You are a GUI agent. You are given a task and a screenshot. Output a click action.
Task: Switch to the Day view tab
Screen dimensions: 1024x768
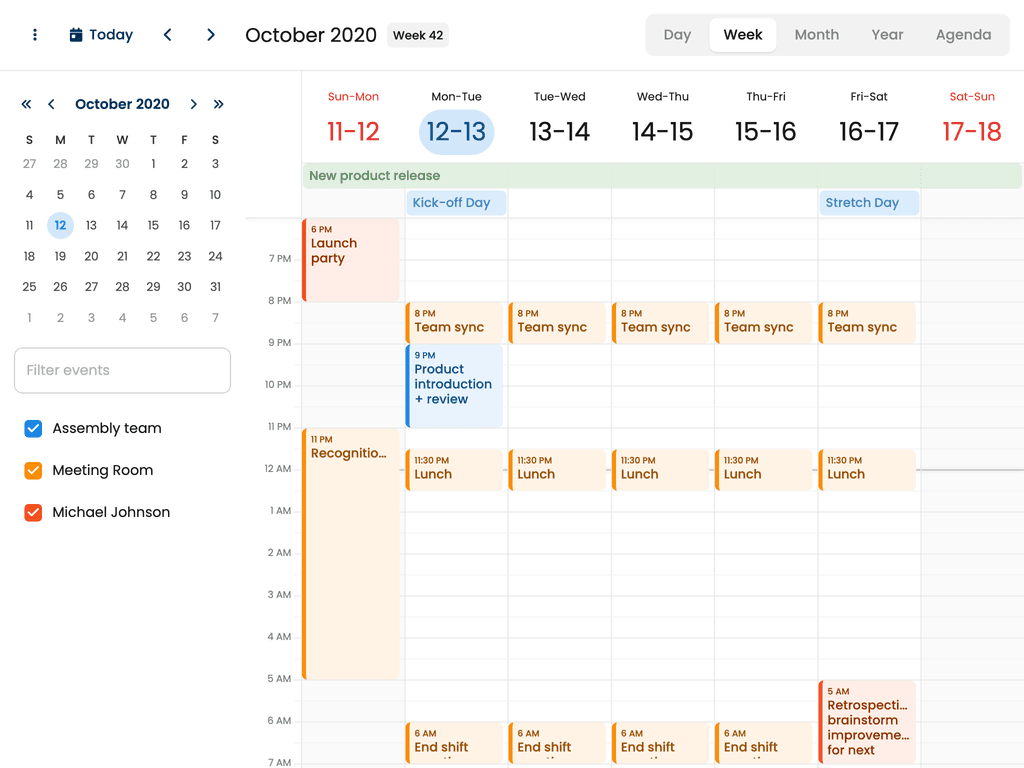pyautogui.click(x=677, y=35)
